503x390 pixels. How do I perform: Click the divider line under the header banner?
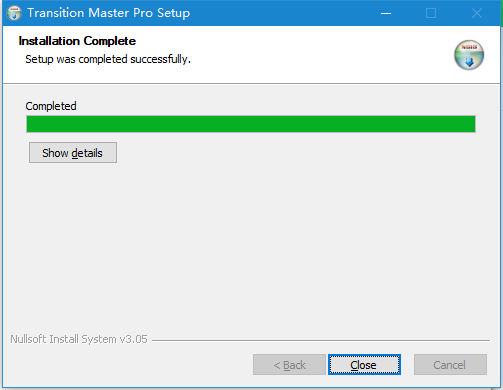click(x=251, y=83)
